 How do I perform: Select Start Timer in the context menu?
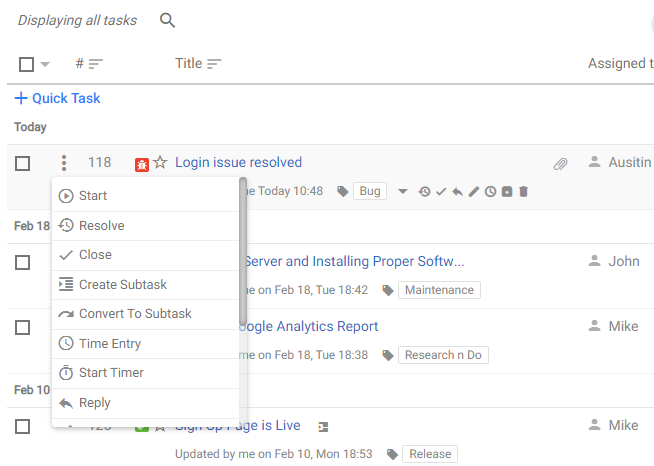[x=111, y=373]
